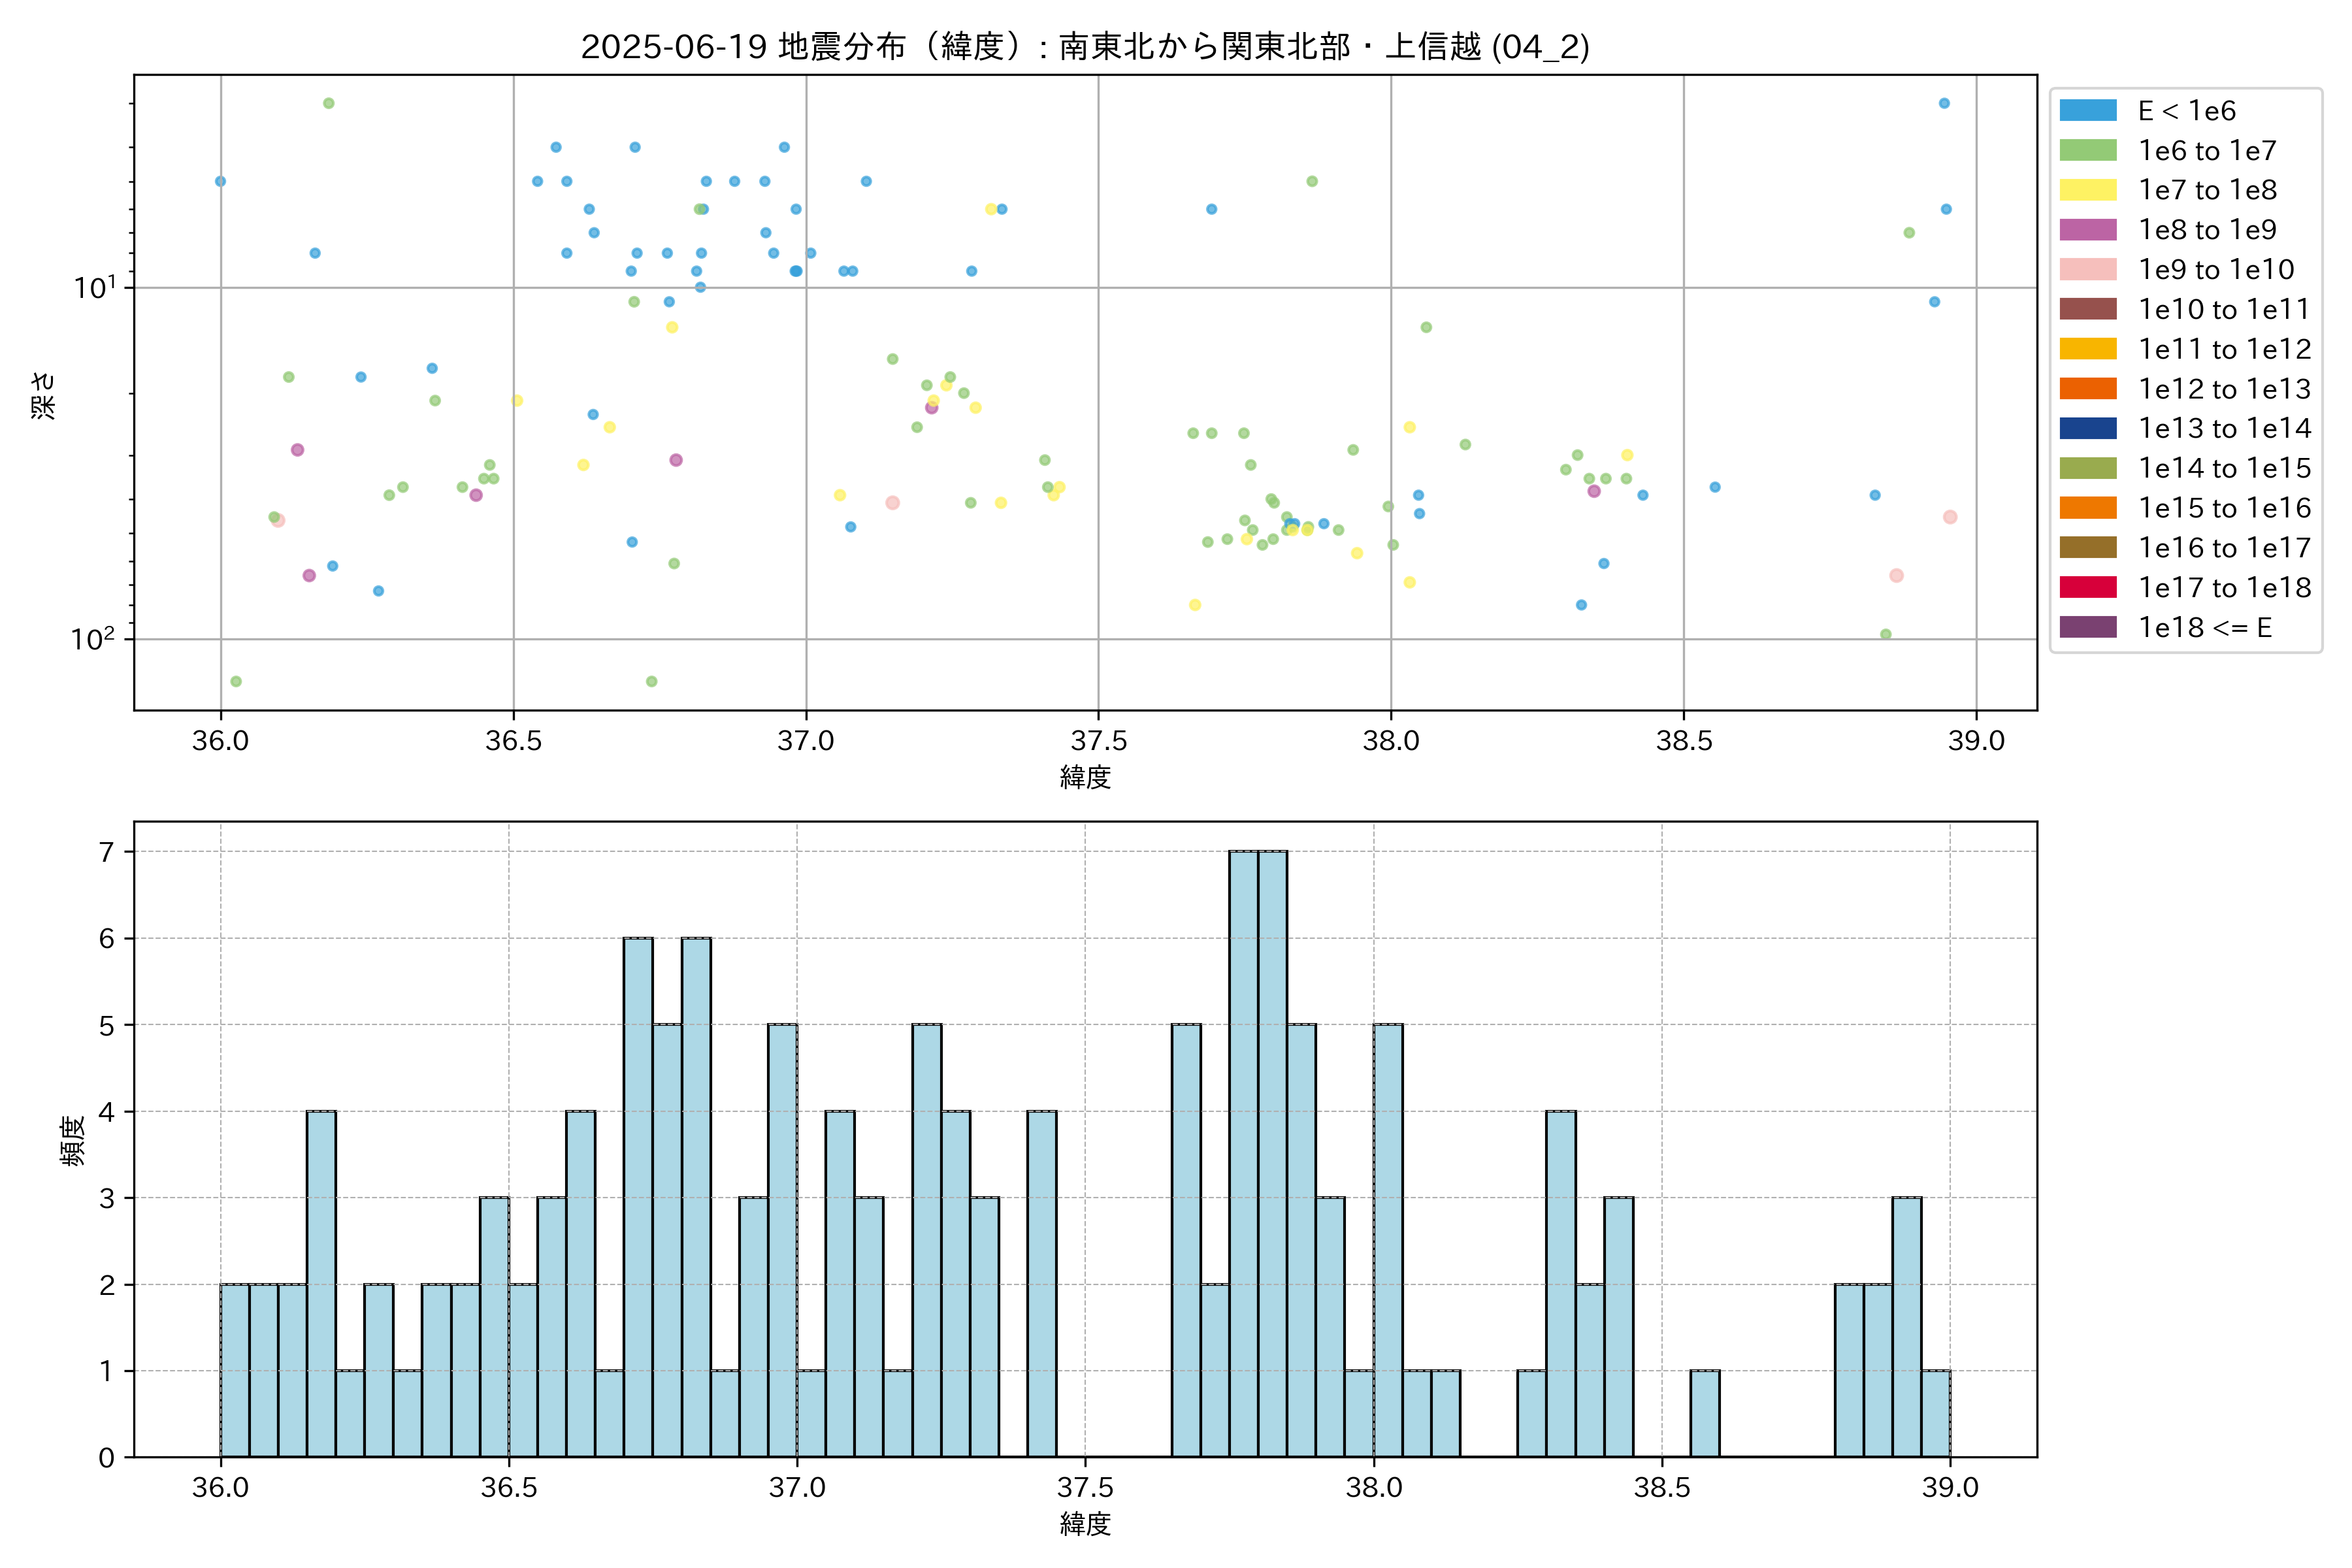Click the '頻度' histogram y-axis label

73,1140
